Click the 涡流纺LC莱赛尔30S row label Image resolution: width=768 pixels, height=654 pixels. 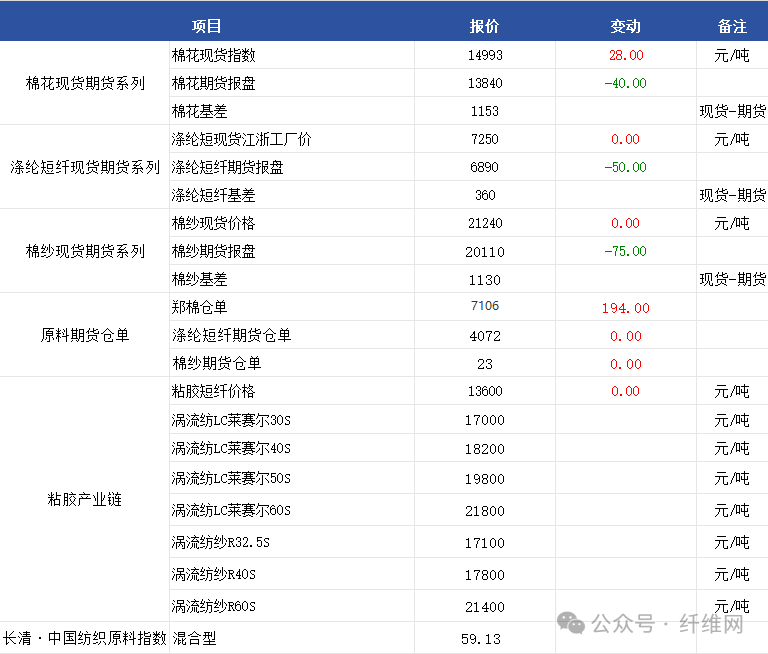pyautogui.click(x=231, y=420)
